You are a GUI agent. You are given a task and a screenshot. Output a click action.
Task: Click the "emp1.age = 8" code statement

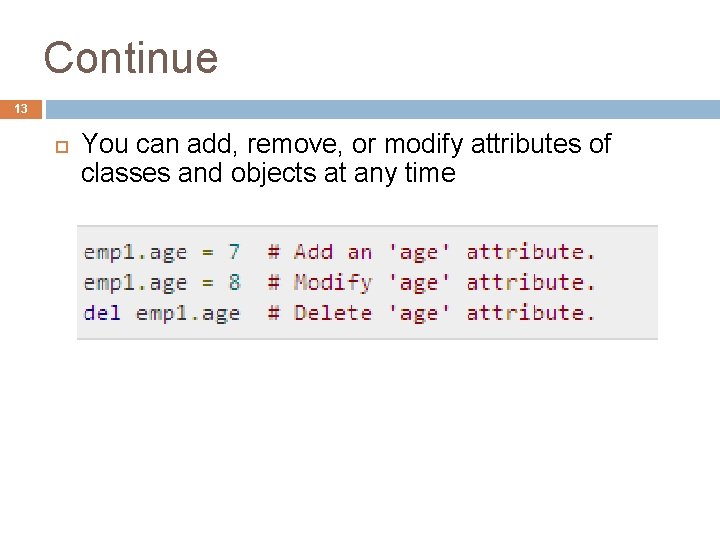(x=161, y=282)
